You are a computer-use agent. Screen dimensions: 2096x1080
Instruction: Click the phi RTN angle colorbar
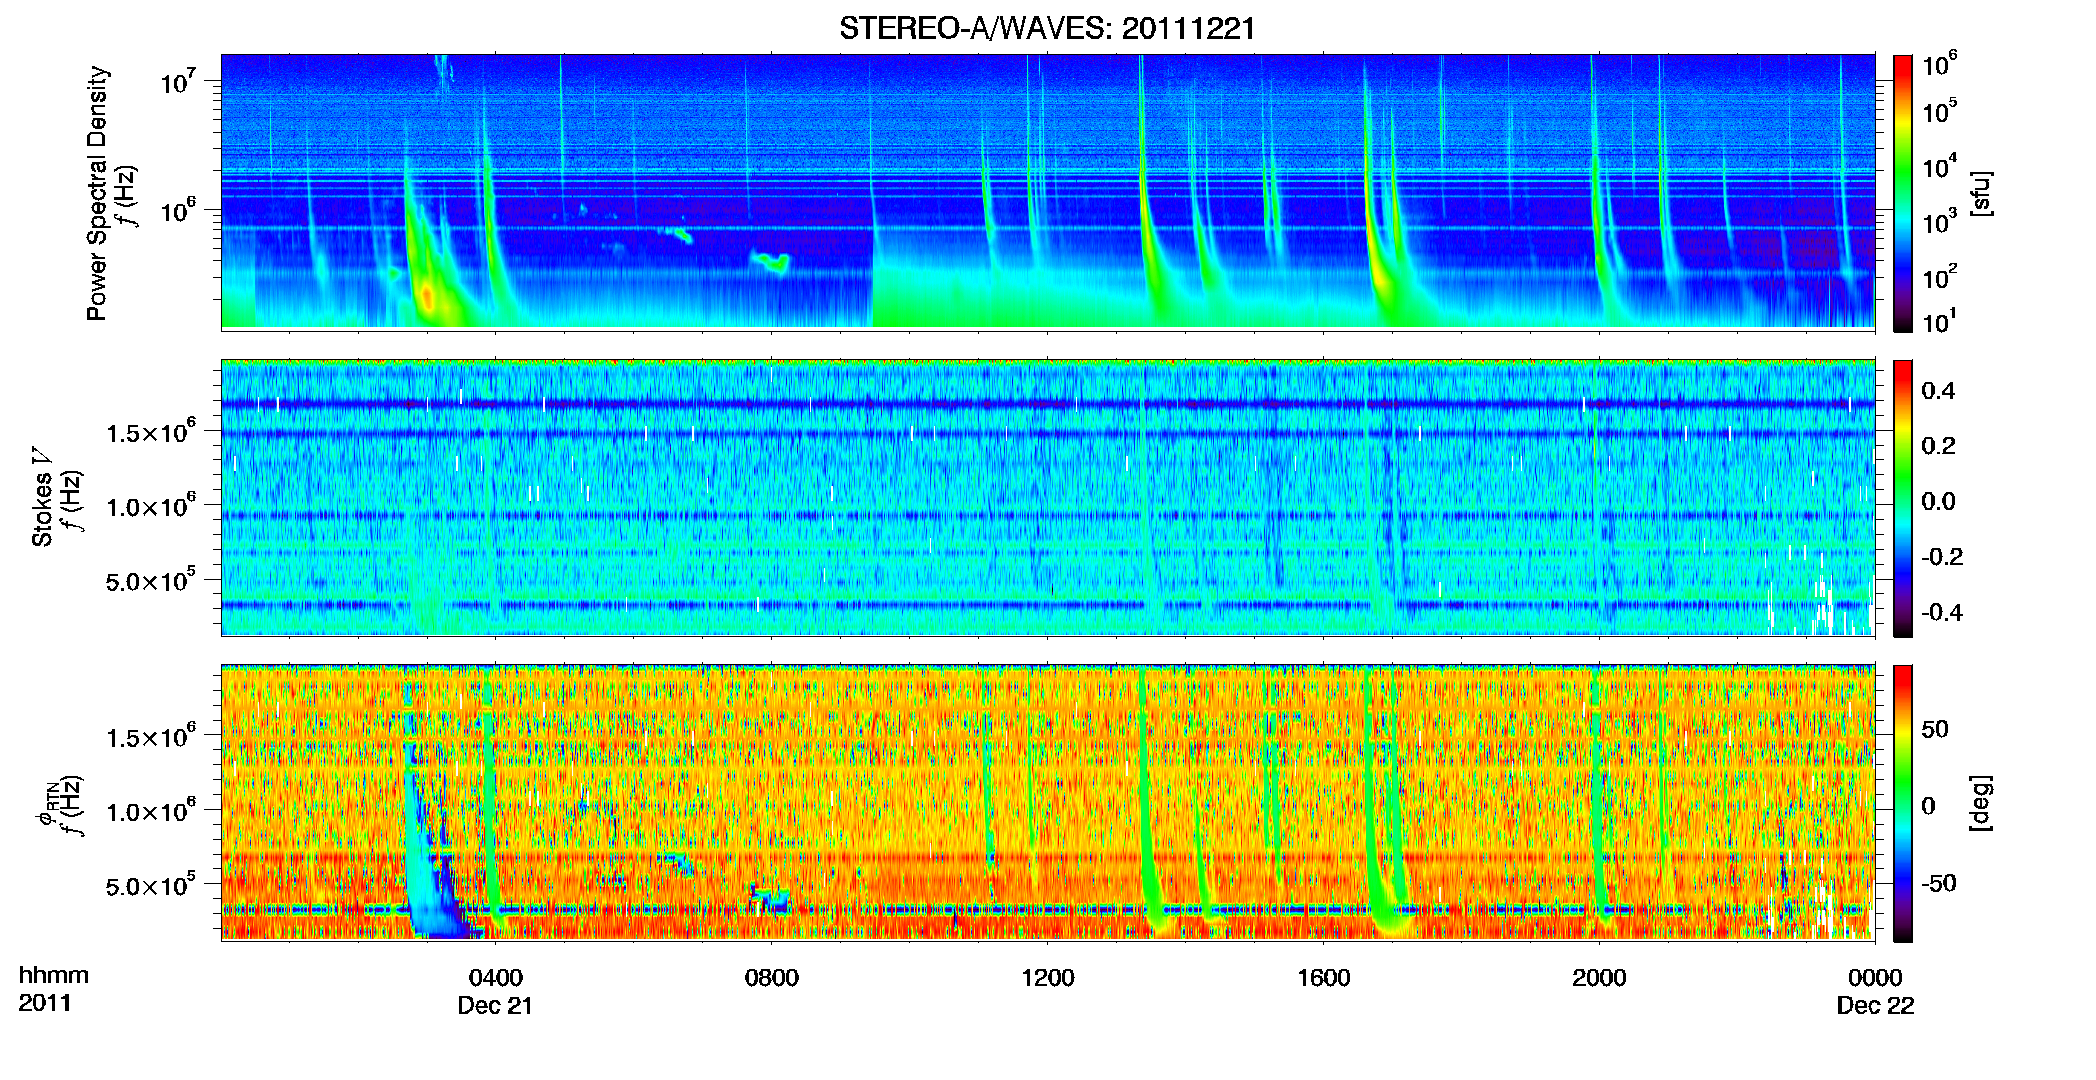1902,803
